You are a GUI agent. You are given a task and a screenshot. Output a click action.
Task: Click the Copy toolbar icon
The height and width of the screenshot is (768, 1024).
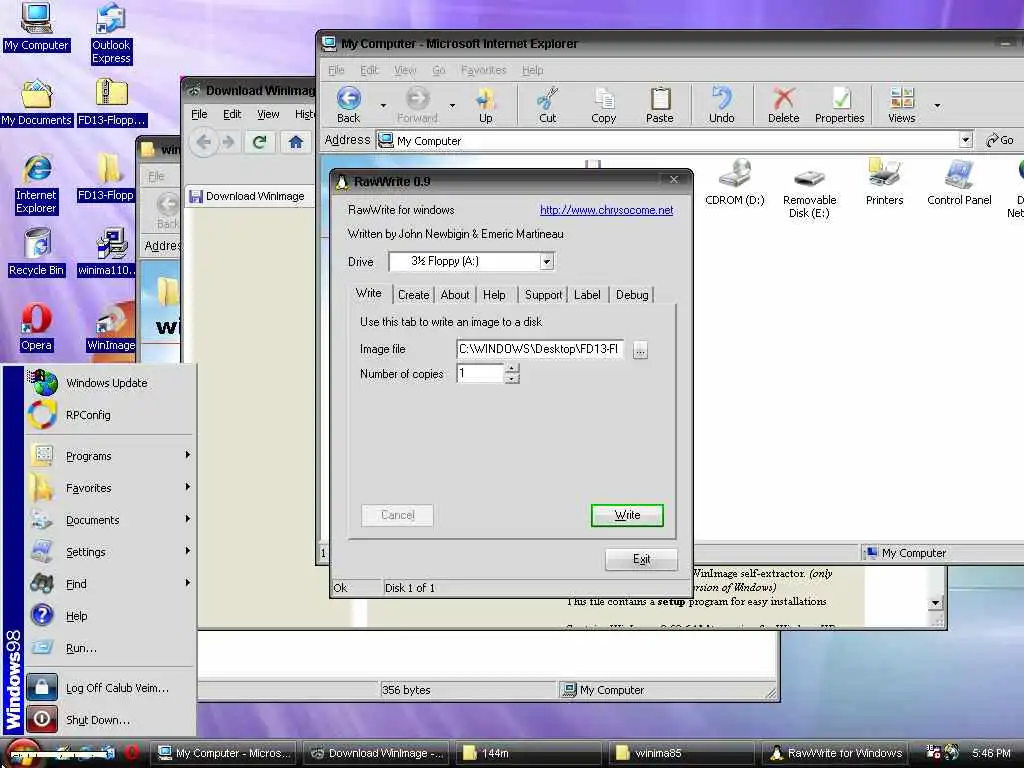pyautogui.click(x=603, y=104)
